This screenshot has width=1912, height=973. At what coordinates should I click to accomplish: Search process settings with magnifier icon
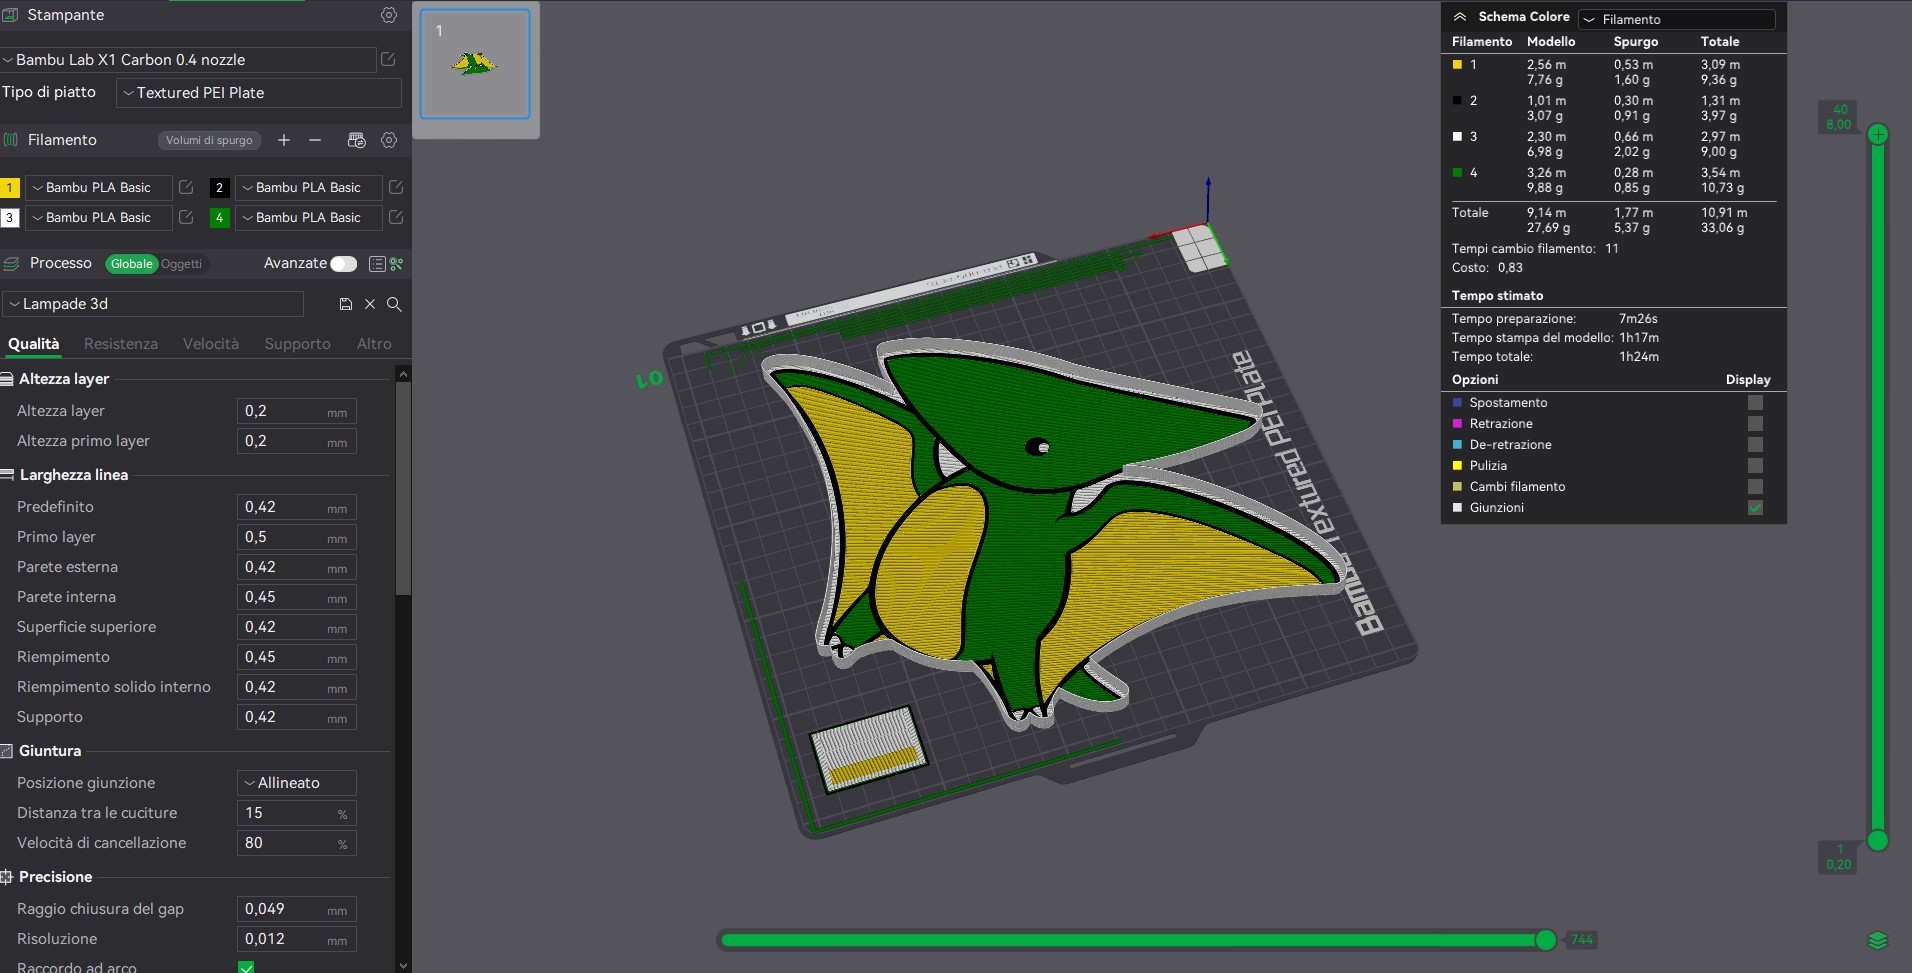pyautogui.click(x=394, y=304)
